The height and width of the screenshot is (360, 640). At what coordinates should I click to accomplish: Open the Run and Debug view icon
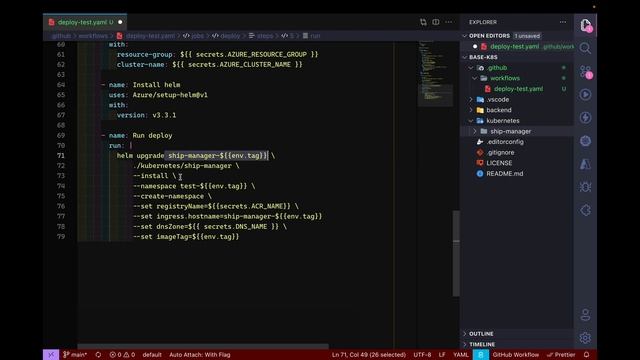pyautogui.click(x=585, y=95)
